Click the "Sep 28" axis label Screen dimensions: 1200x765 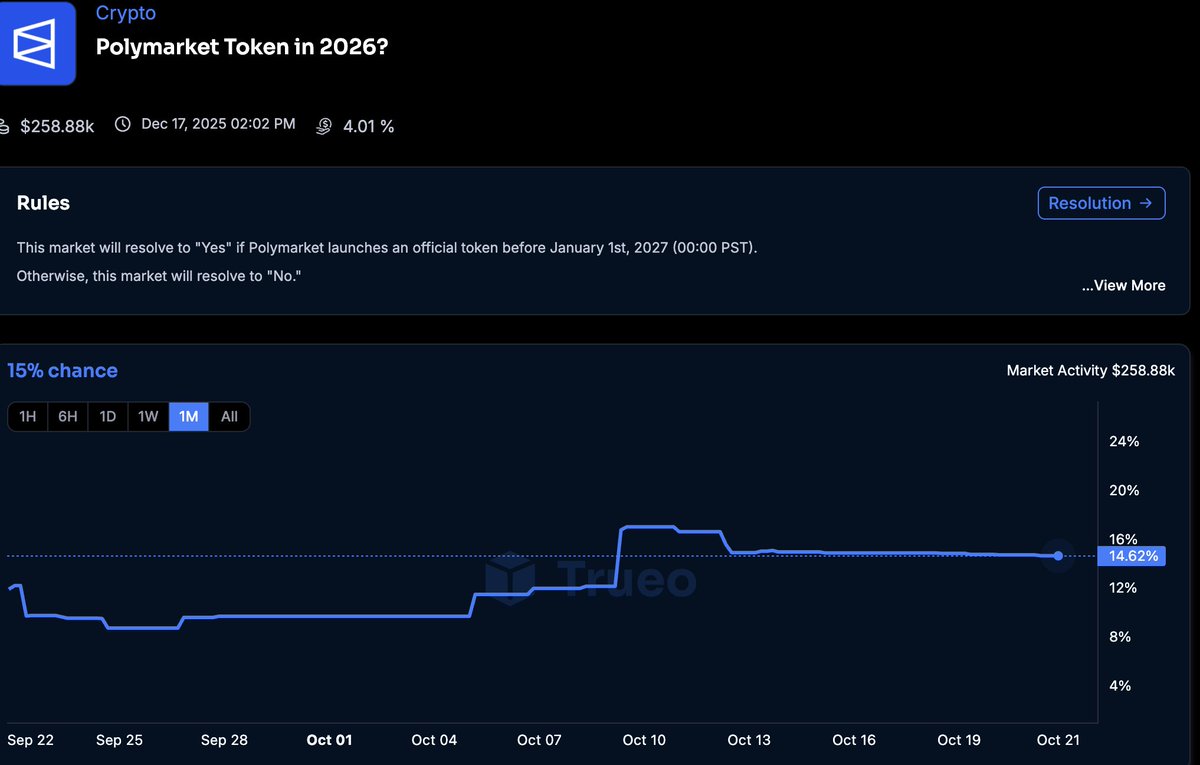[x=224, y=740]
